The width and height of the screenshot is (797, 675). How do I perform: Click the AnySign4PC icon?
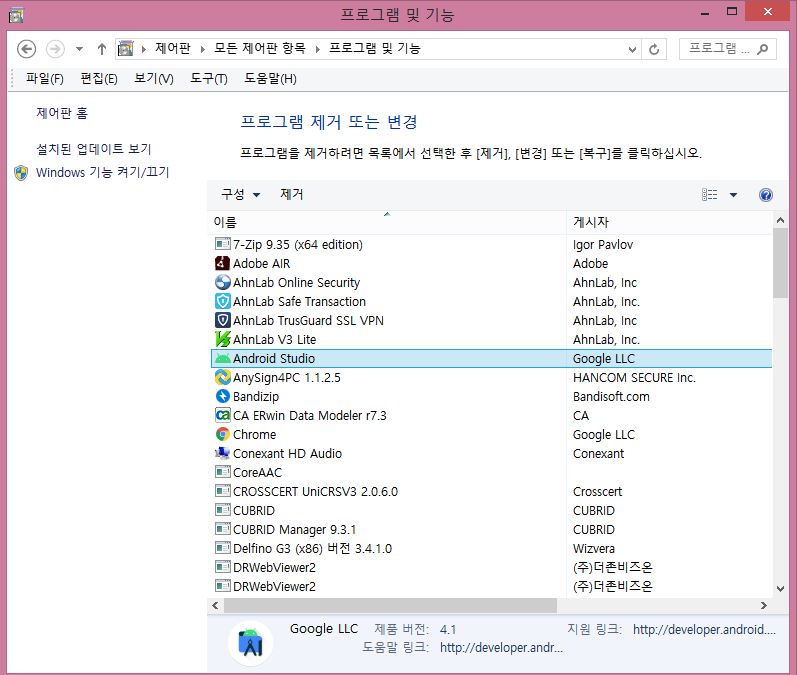(x=223, y=377)
